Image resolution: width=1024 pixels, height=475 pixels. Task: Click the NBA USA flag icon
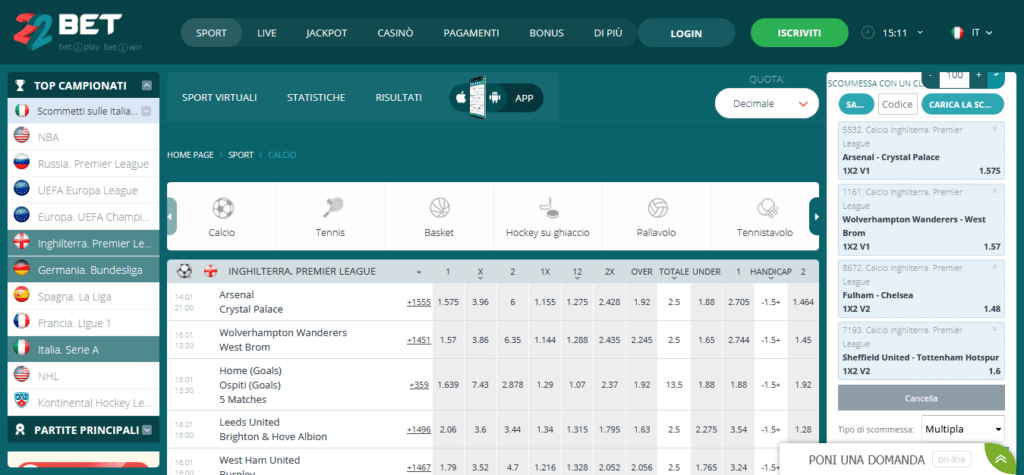coord(22,137)
